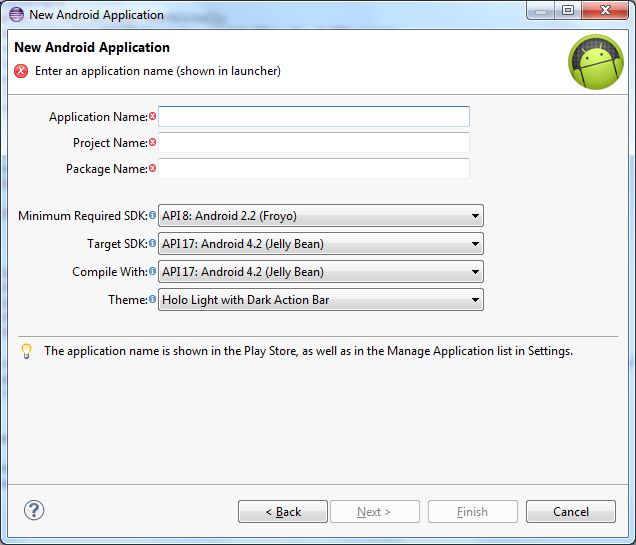The height and width of the screenshot is (545, 636).
Task: Click the Finish button
Action: coord(473,512)
